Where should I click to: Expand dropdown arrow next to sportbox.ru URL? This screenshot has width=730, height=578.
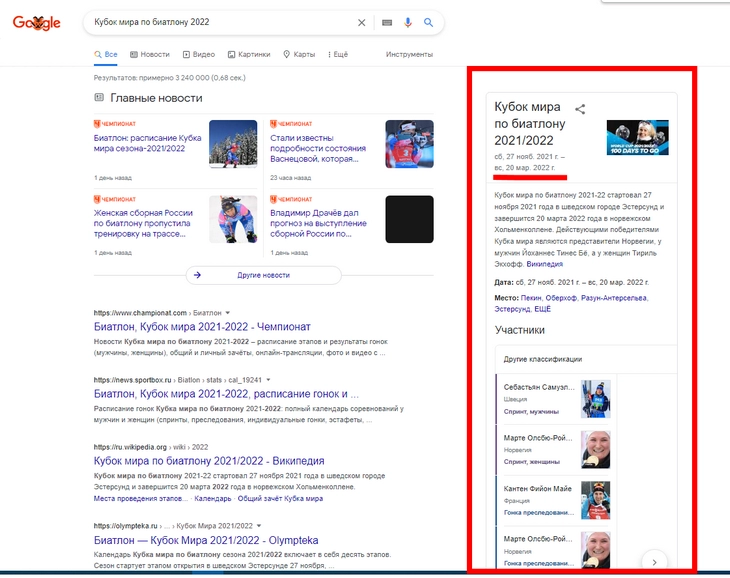[x=268, y=380]
